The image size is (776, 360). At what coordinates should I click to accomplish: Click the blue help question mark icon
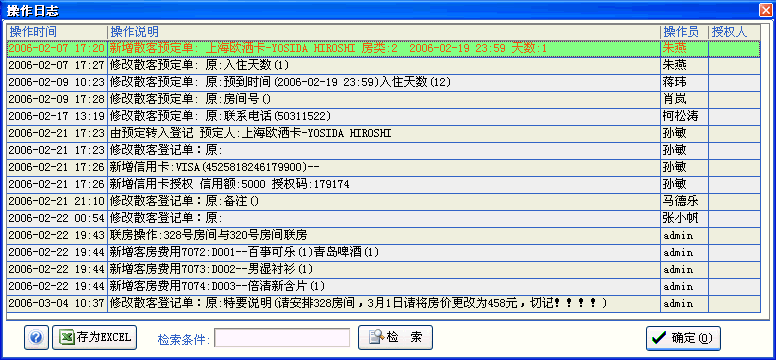point(36,338)
